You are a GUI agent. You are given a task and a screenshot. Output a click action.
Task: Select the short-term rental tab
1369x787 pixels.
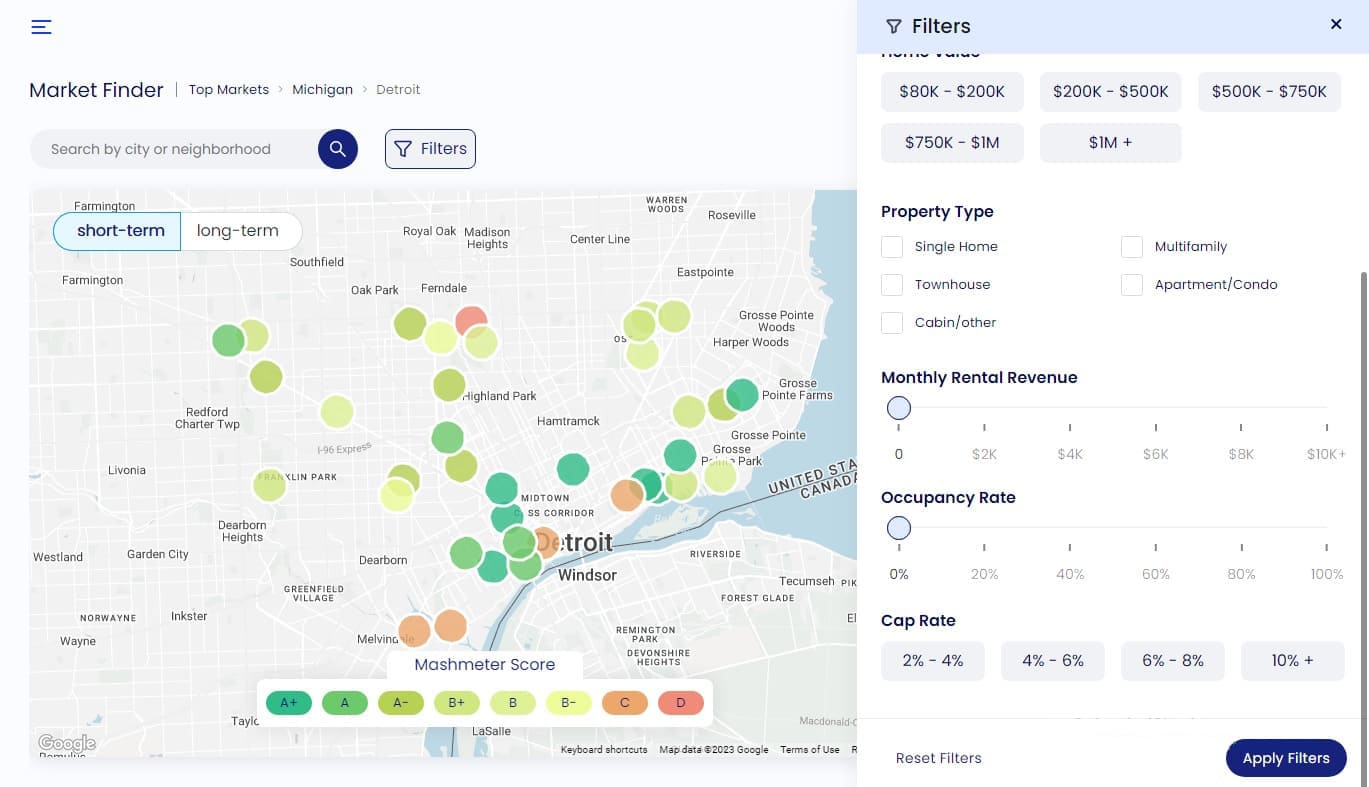tap(120, 231)
